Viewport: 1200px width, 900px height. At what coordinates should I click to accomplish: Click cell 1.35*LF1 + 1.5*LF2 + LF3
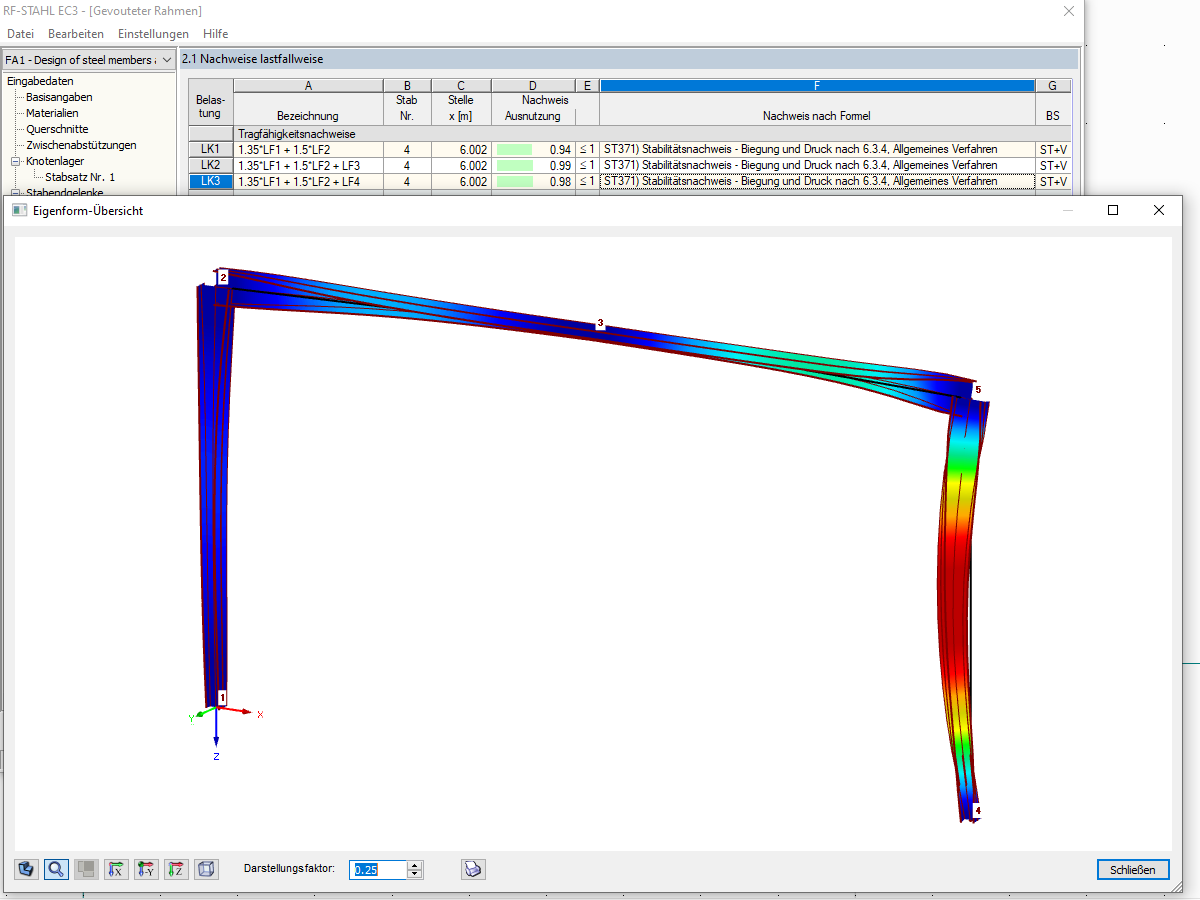pyautogui.click(x=308, y=165)
